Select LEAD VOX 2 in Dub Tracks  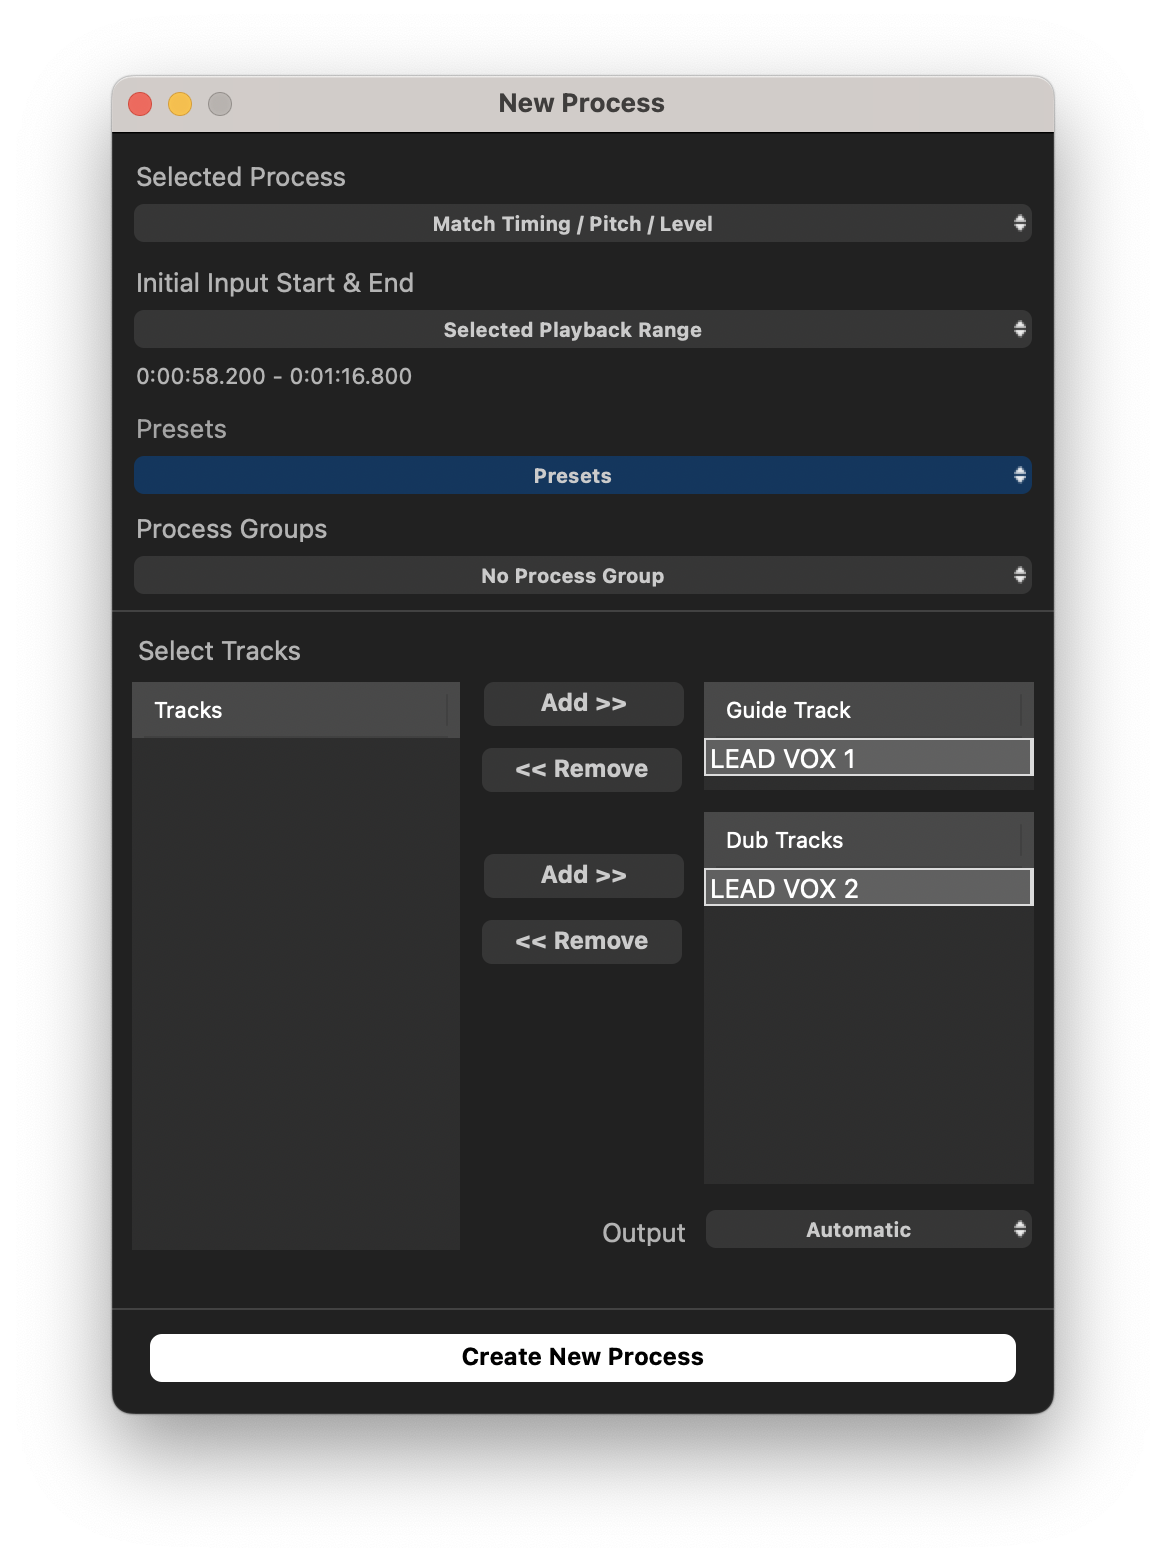[868, 888]
